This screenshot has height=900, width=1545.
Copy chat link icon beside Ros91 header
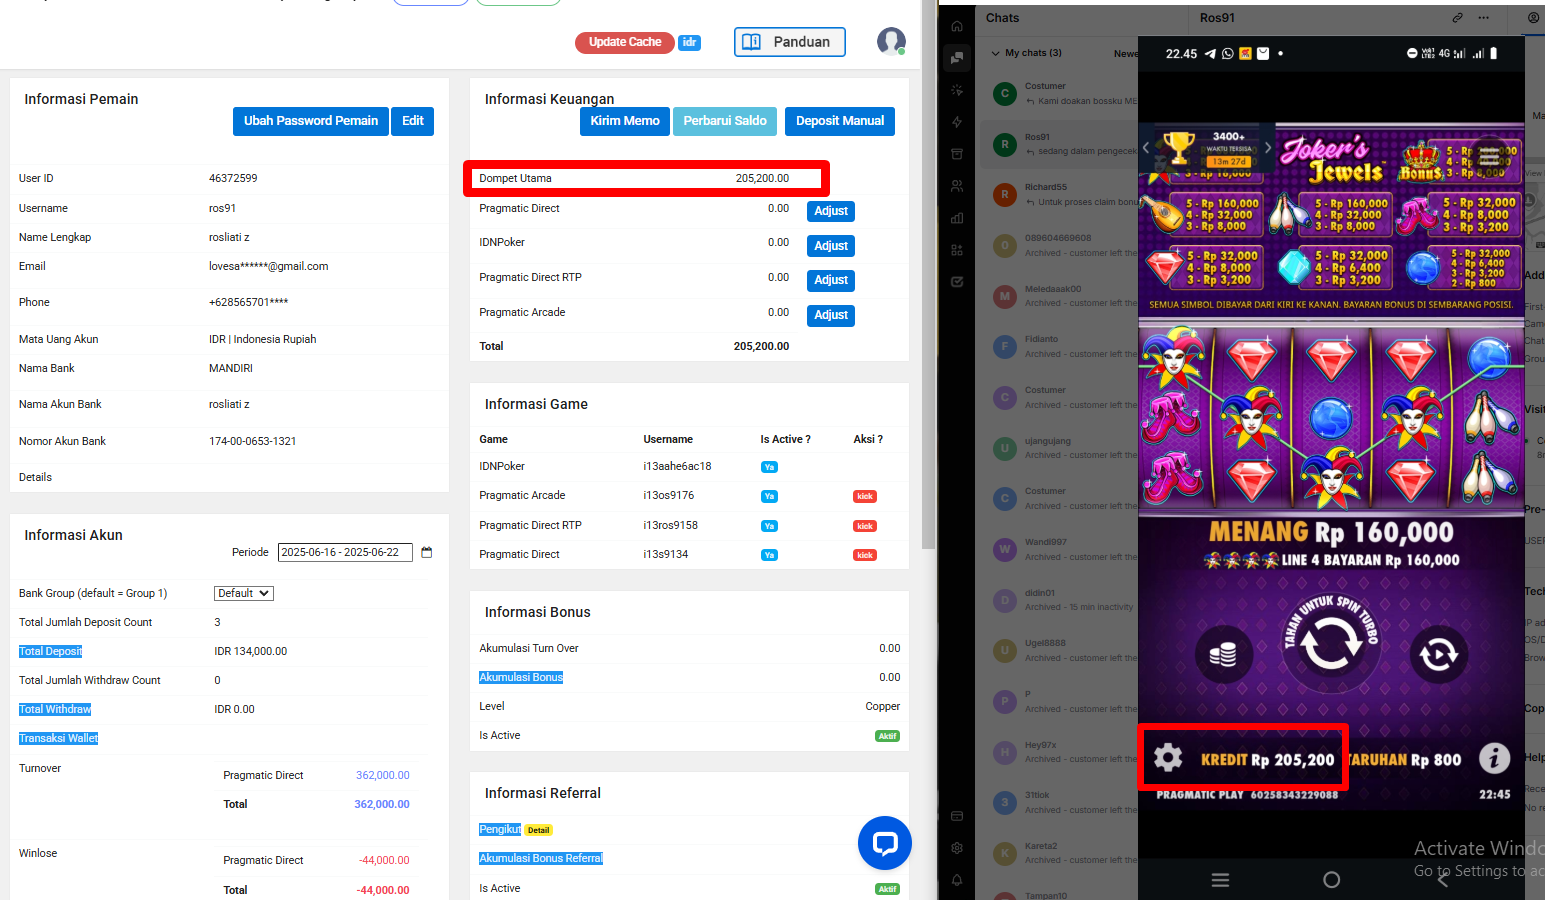[x=1457, y=18]
